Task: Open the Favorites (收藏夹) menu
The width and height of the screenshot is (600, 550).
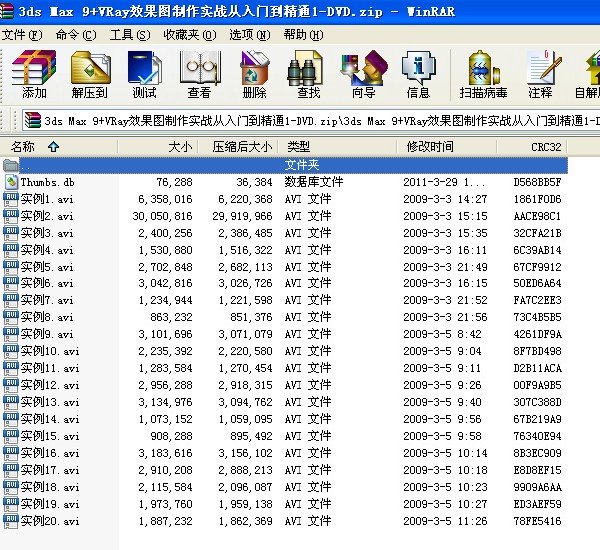Action: coord(190,35)
